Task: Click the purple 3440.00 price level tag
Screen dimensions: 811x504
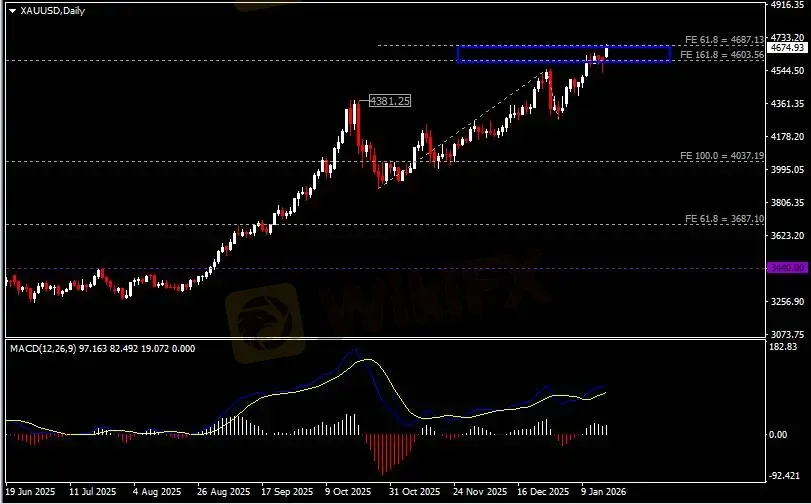Action: [x=787, y=268]
